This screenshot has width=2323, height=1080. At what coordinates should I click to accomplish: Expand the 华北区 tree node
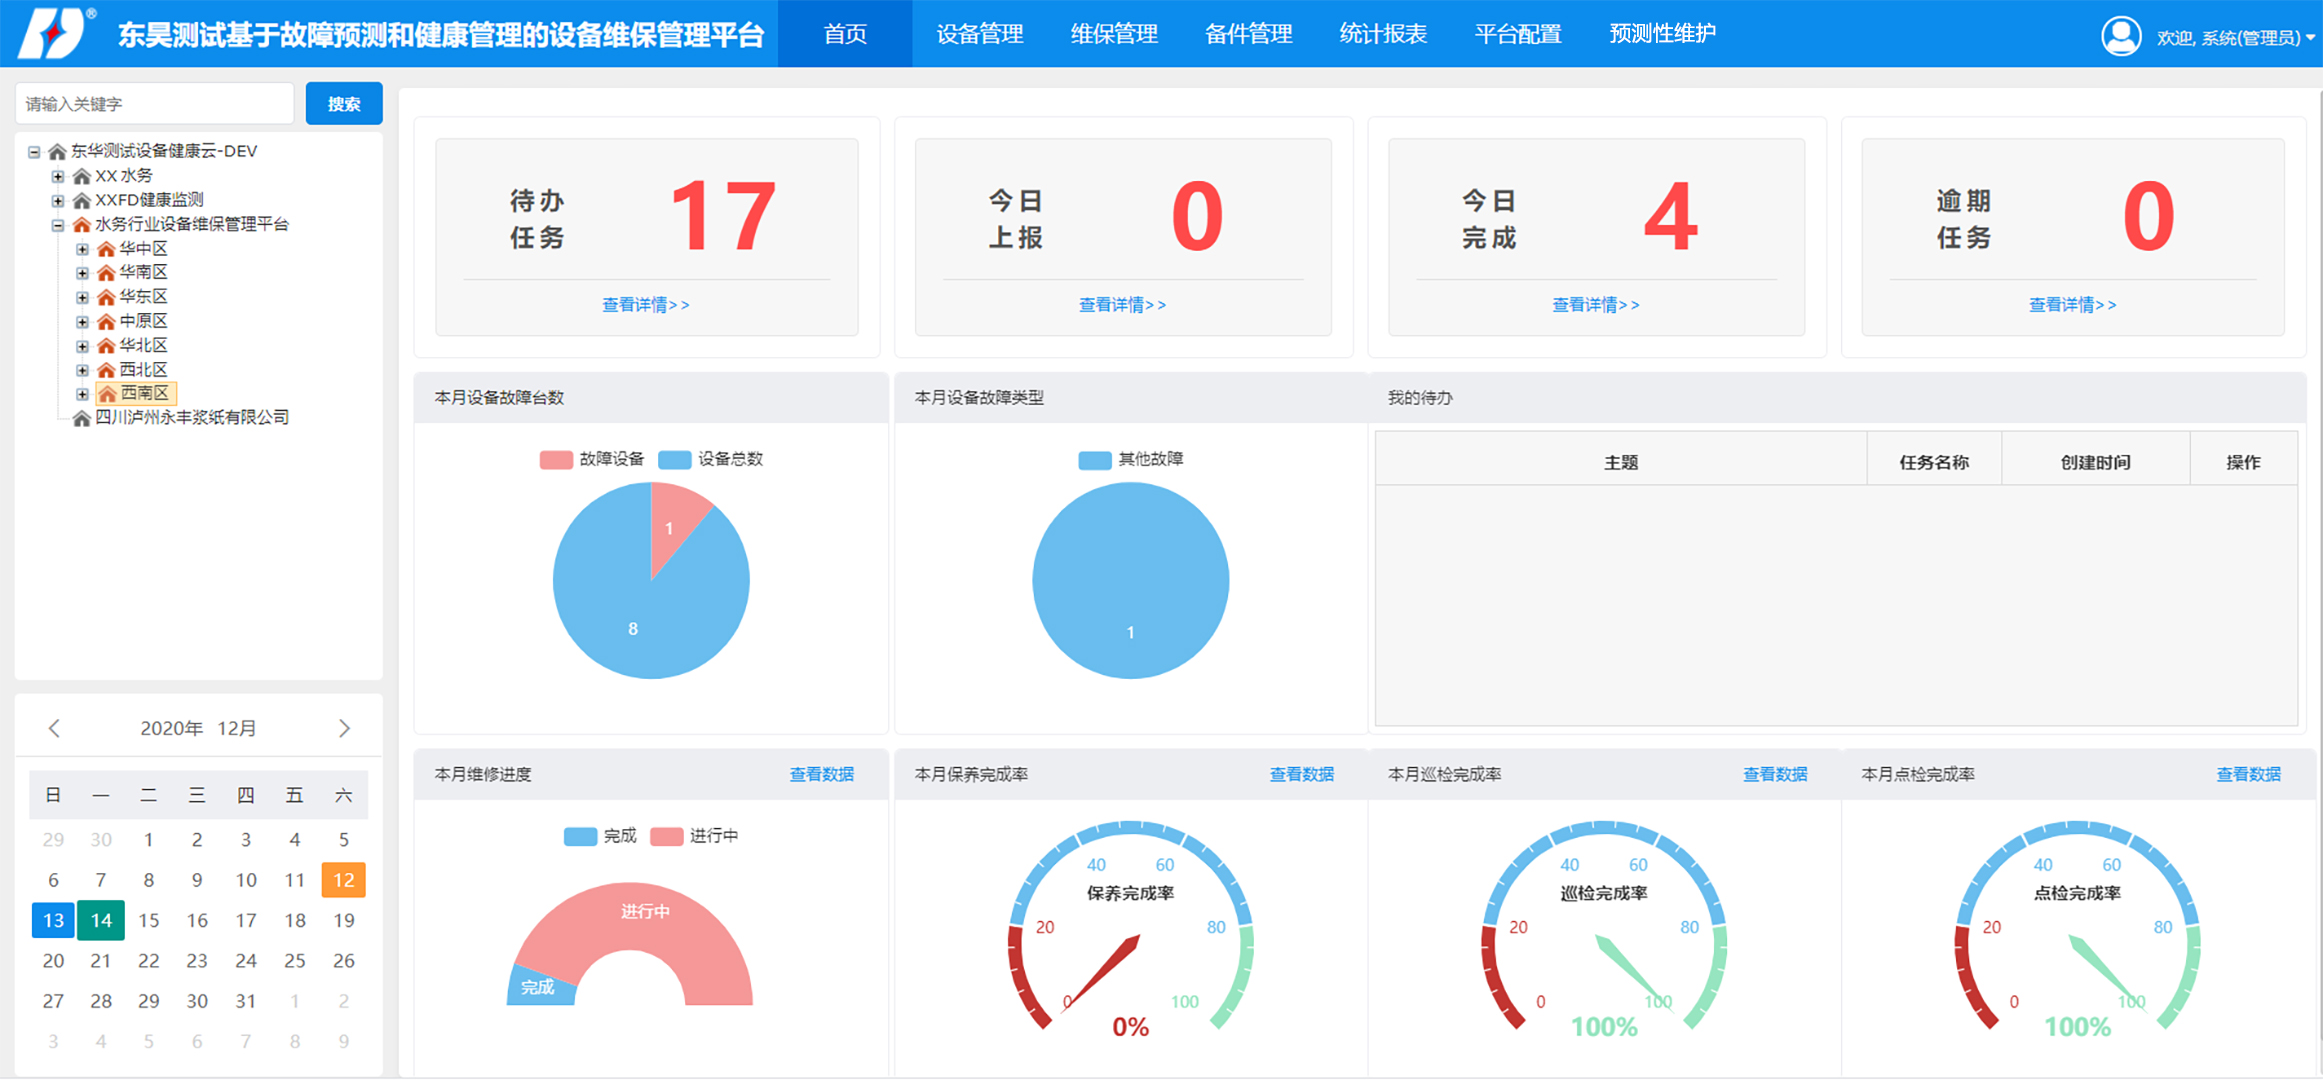pos(83,346)
